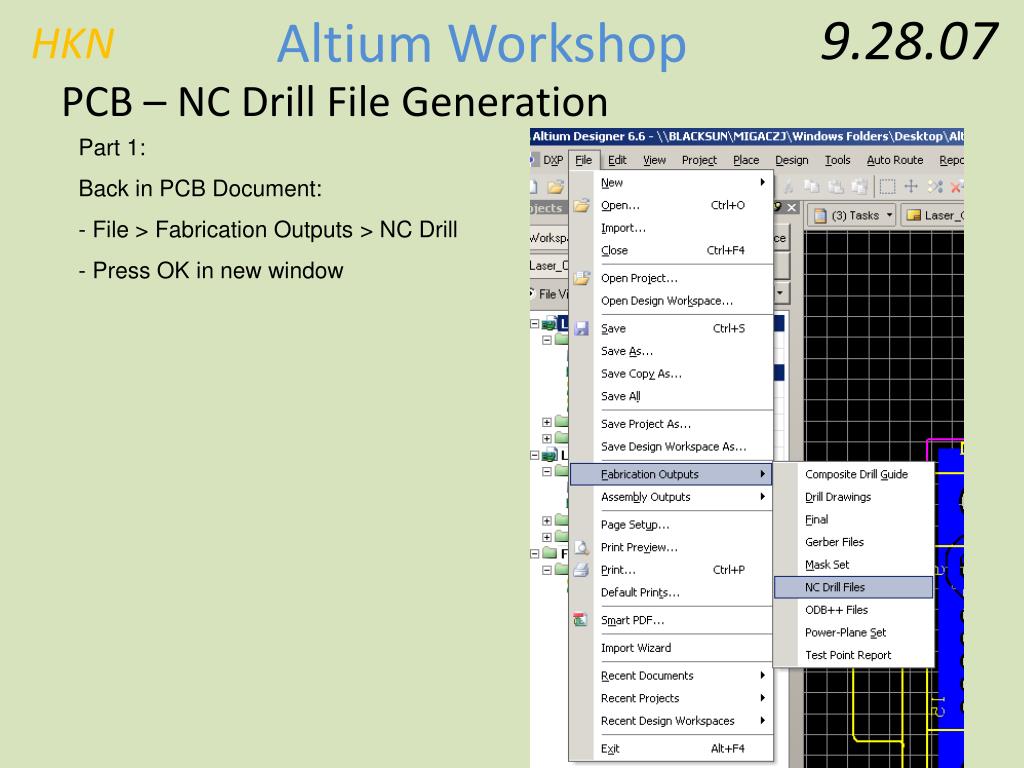
Task: Expand the Assembly Outputs submenu
Action: tap(672, 497)
